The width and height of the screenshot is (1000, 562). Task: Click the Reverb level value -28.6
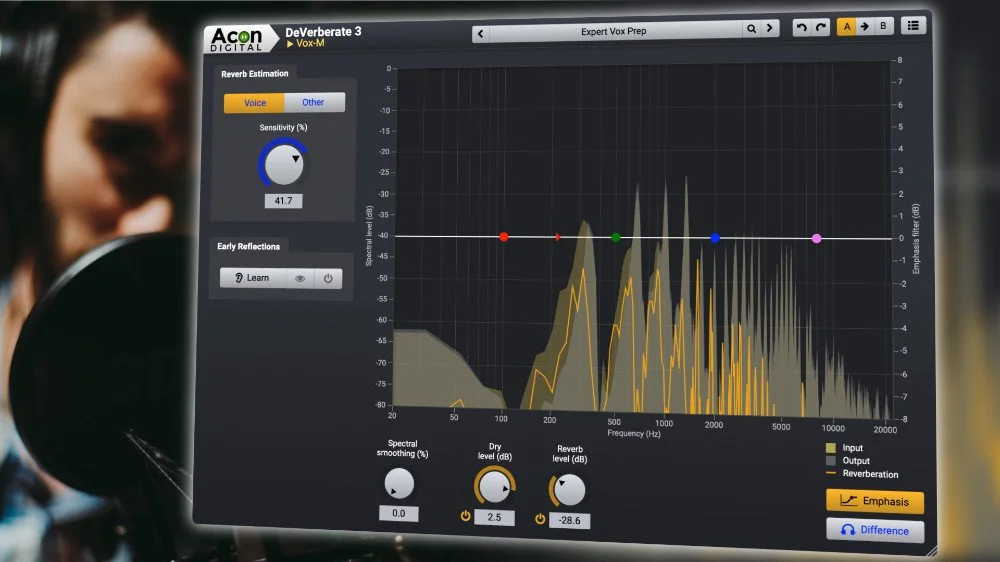570,521
